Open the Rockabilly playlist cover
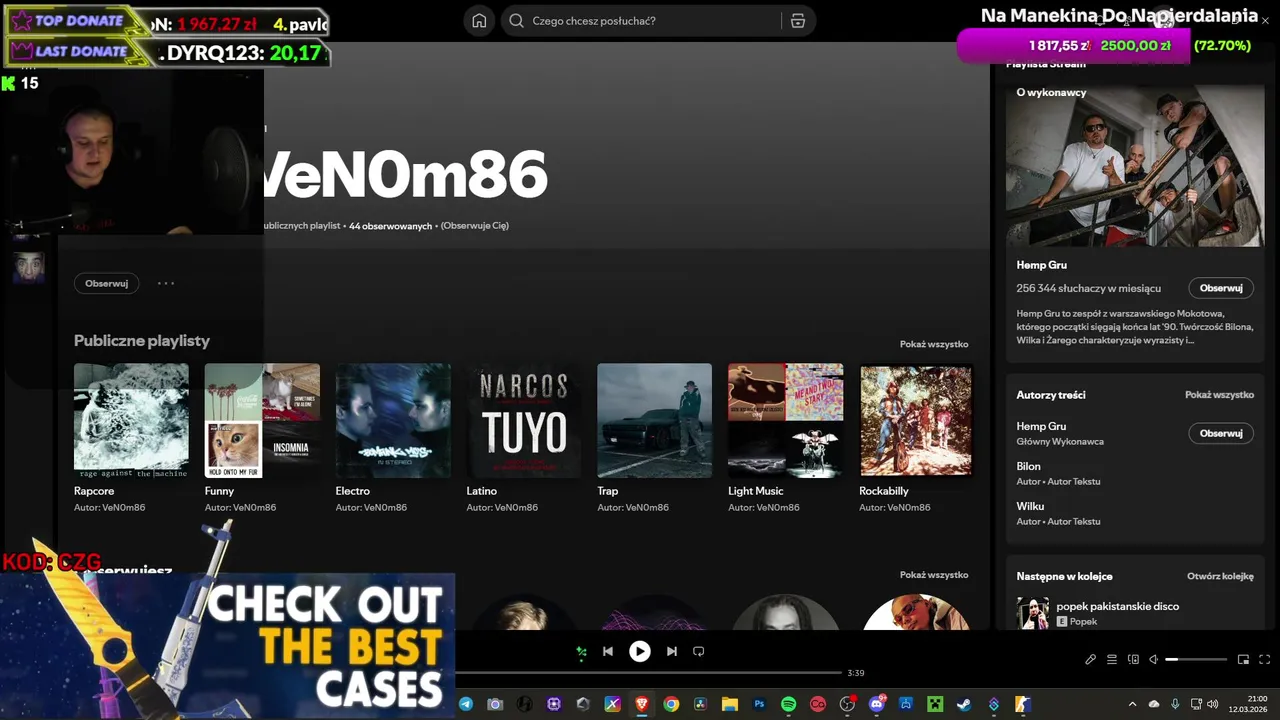This screenshot has width=1280, height=720. pos(916,420)
